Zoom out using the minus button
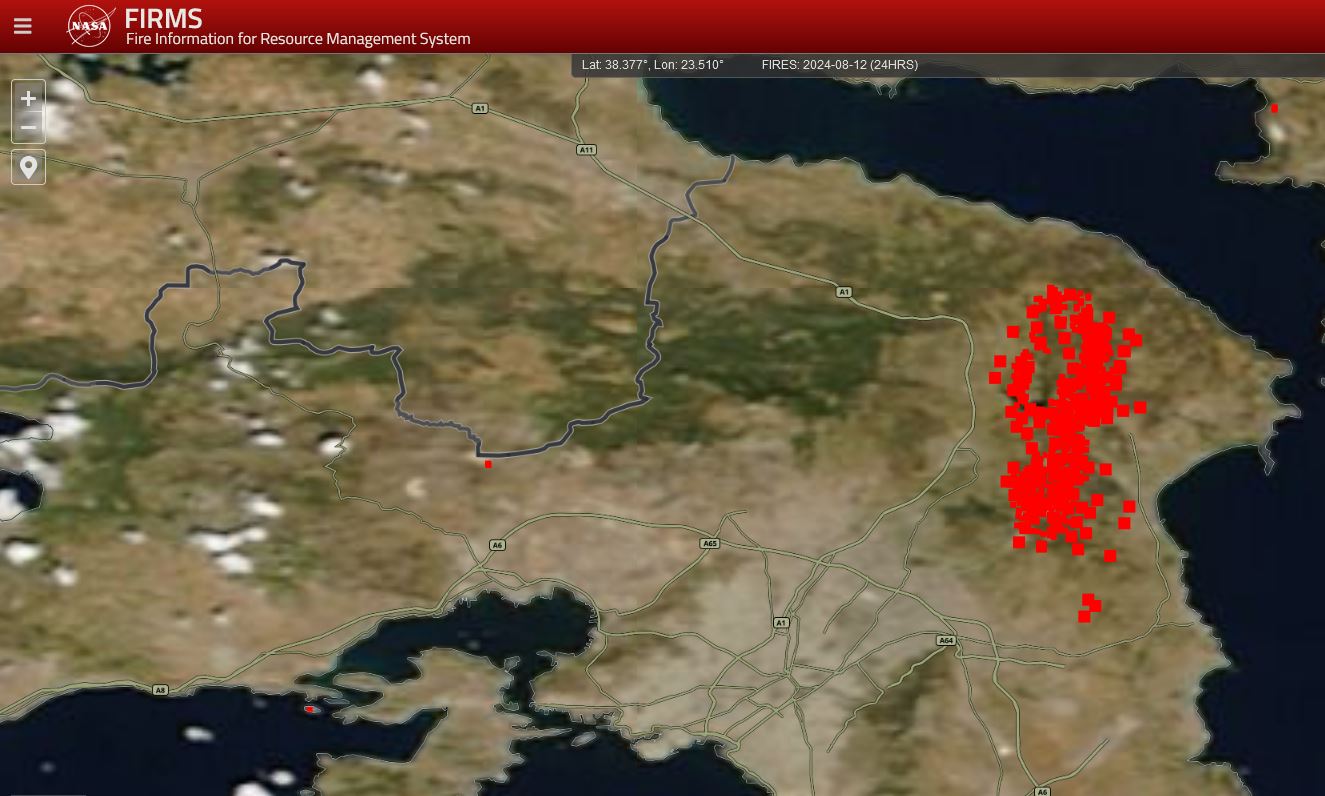Screen dimensions: 1325x796 (28, 128)
